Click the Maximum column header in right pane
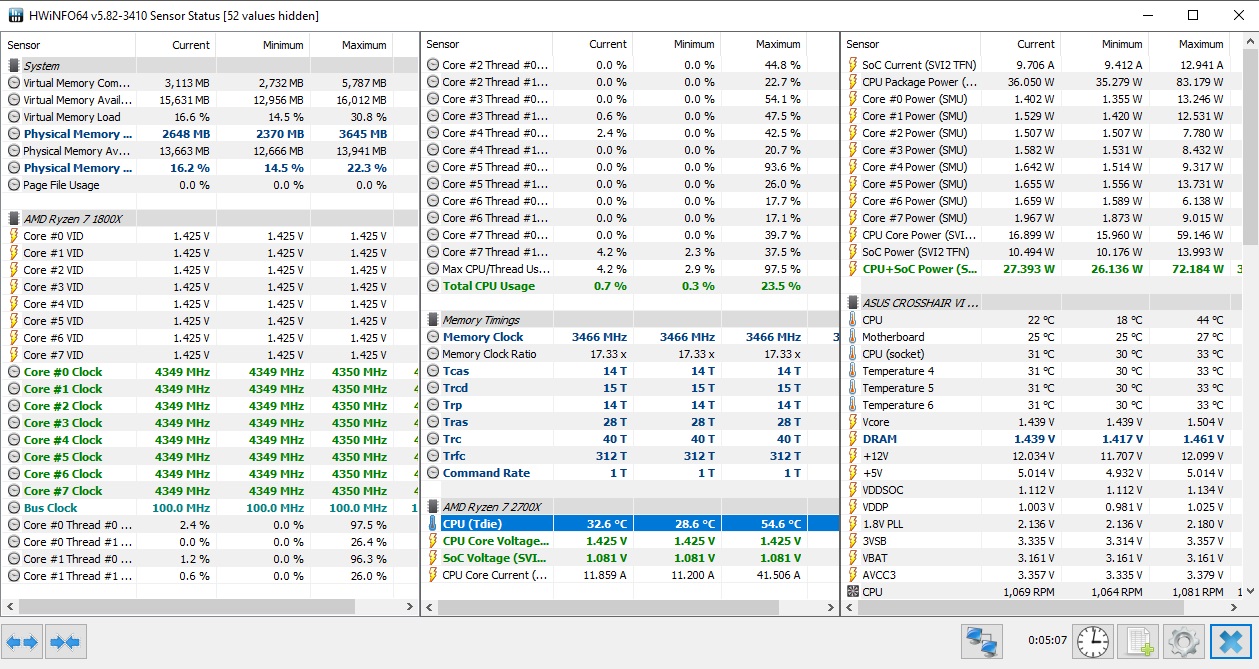The image size is (1259, 669). pos(1188,45)
